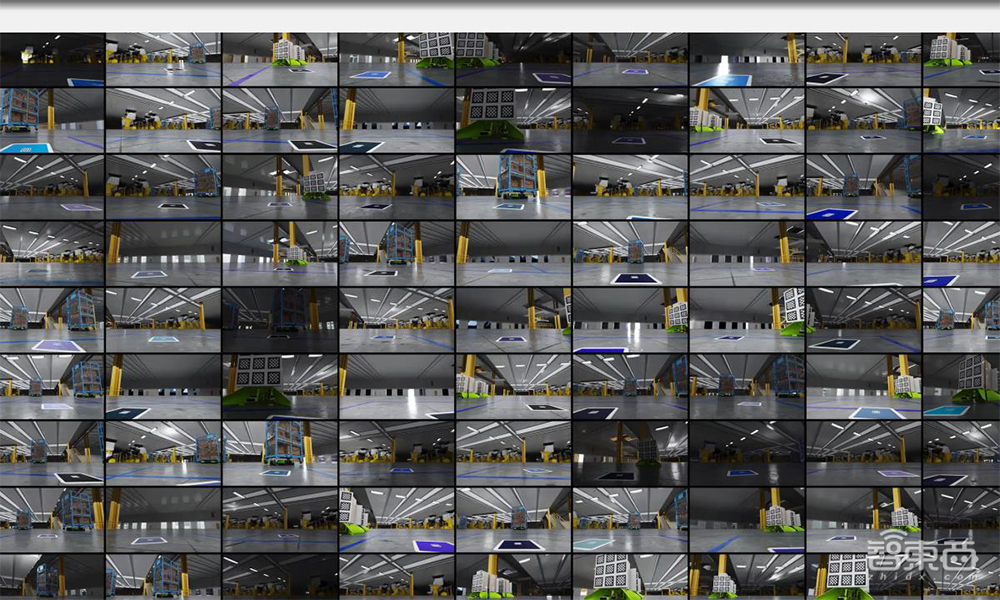Select thumbnail with cyan floor marker and checkerboard box

click(960, 386)
